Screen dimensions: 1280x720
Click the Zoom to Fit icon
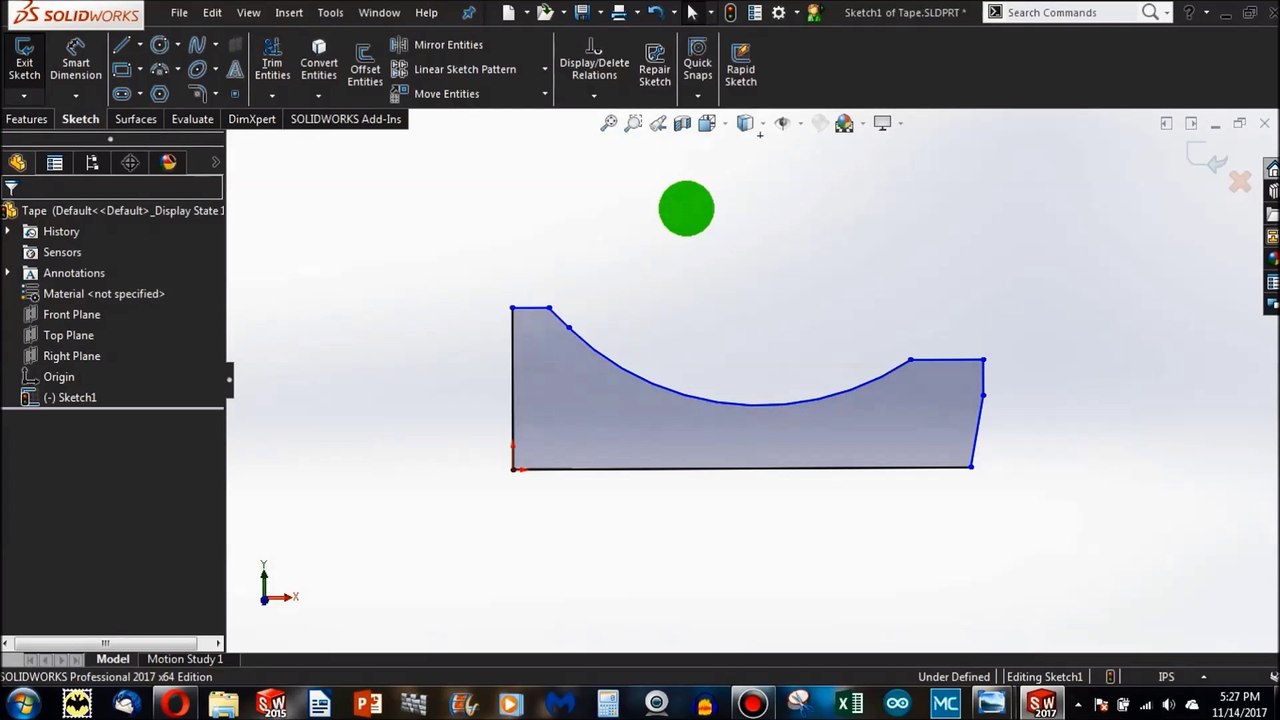click(x=608, y=123)
